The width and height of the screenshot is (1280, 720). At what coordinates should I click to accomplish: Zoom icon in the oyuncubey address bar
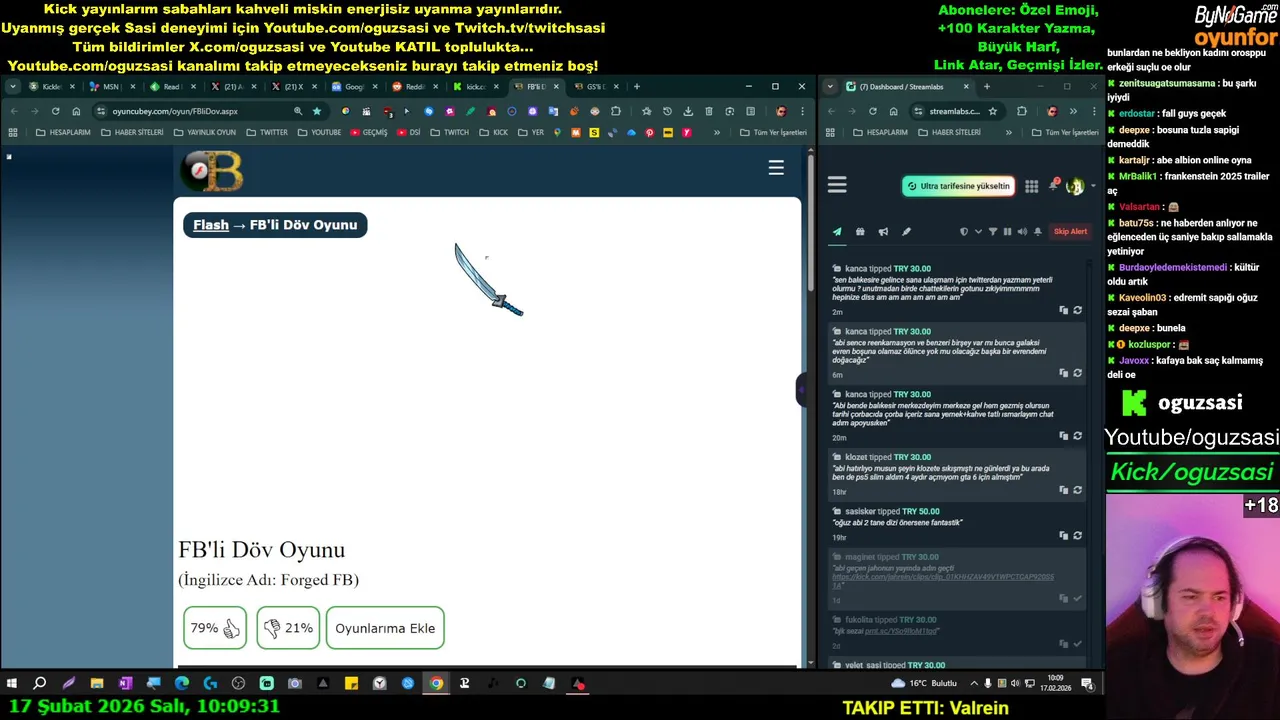[298, 111]
